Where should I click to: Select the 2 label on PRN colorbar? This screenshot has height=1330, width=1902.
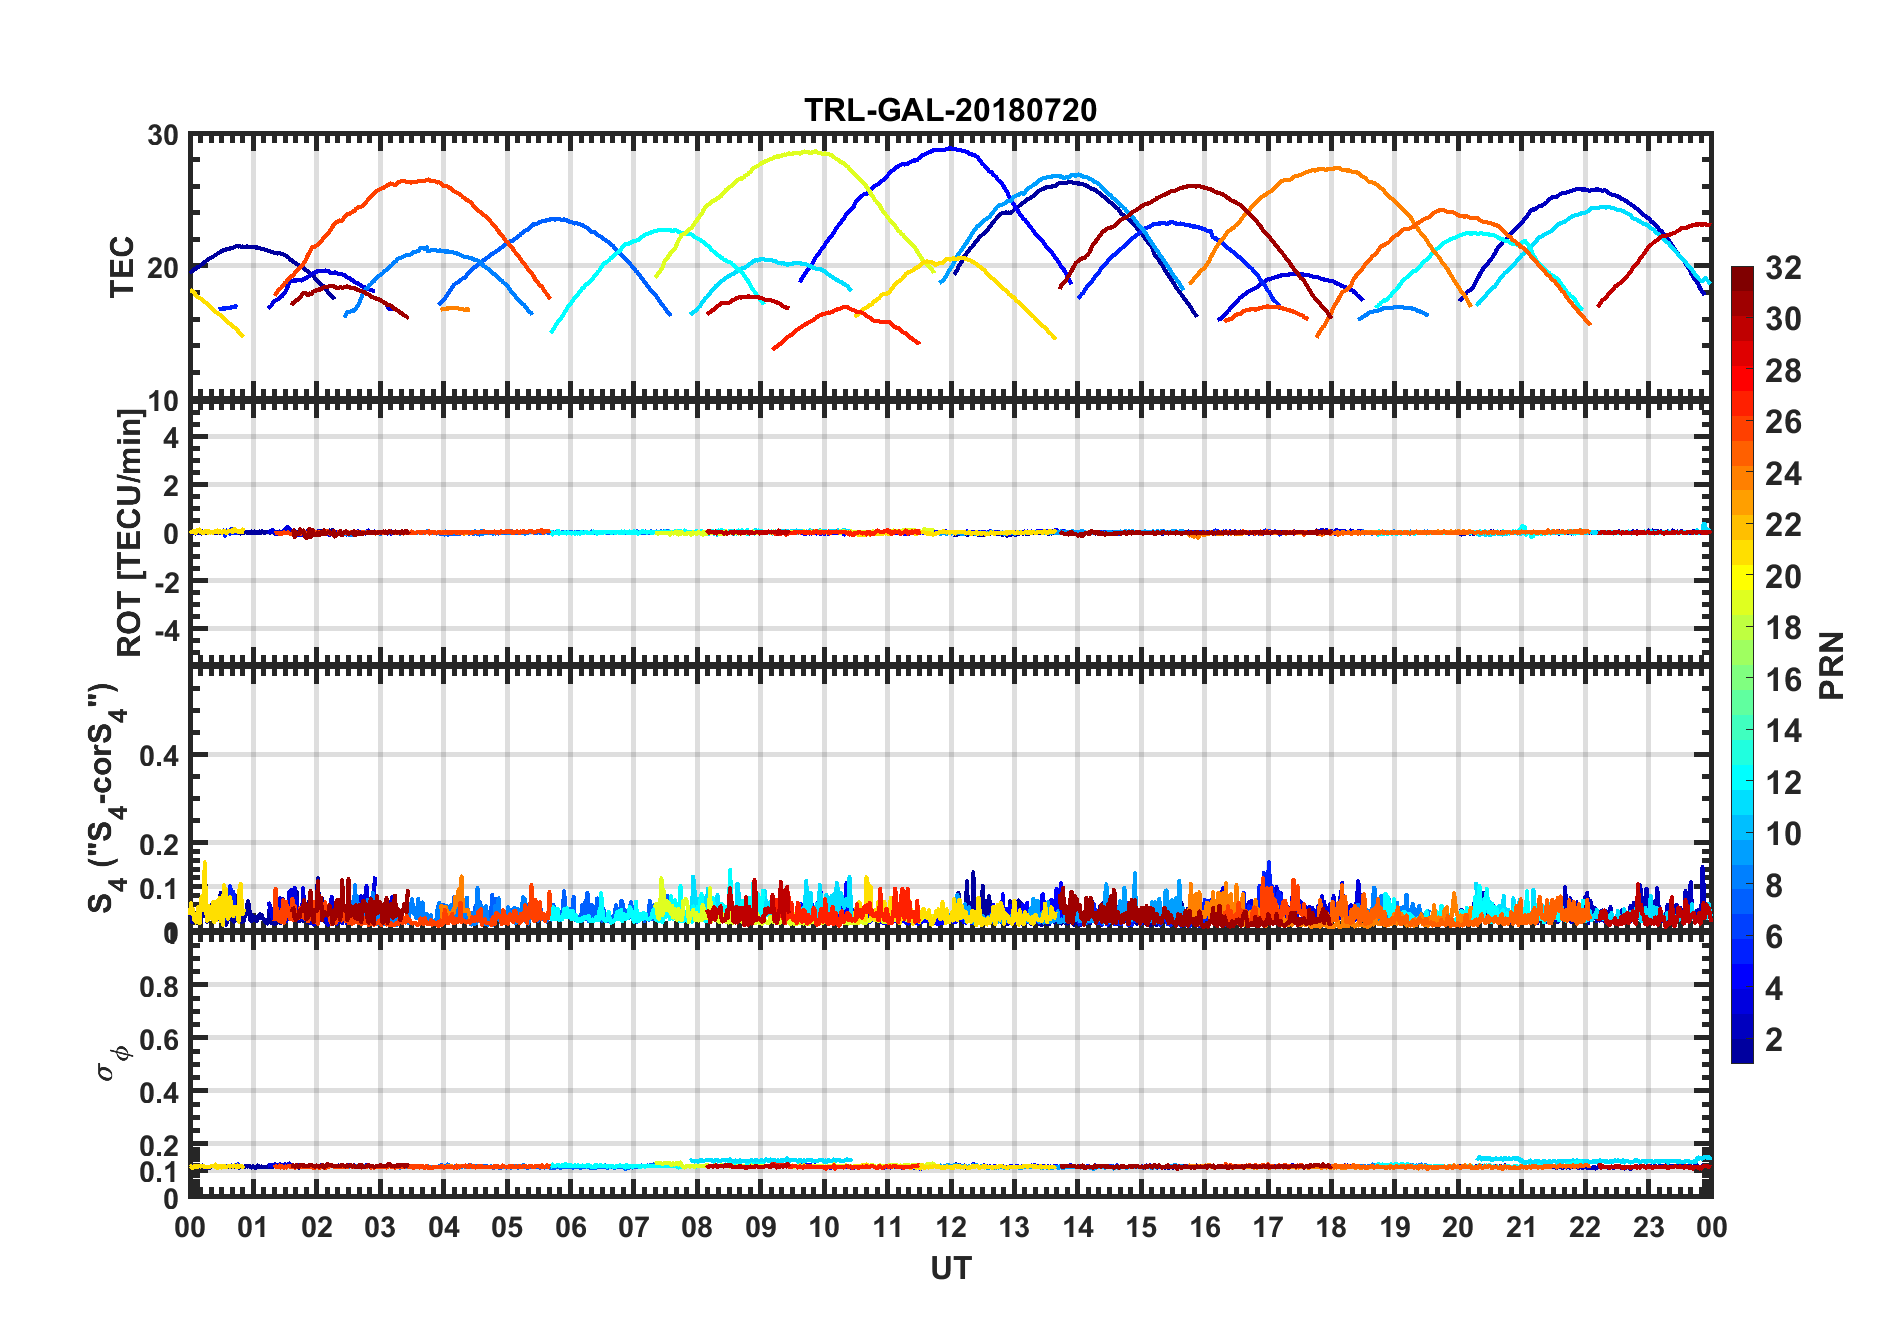pyautogui.click(x=1774, y=1039)
